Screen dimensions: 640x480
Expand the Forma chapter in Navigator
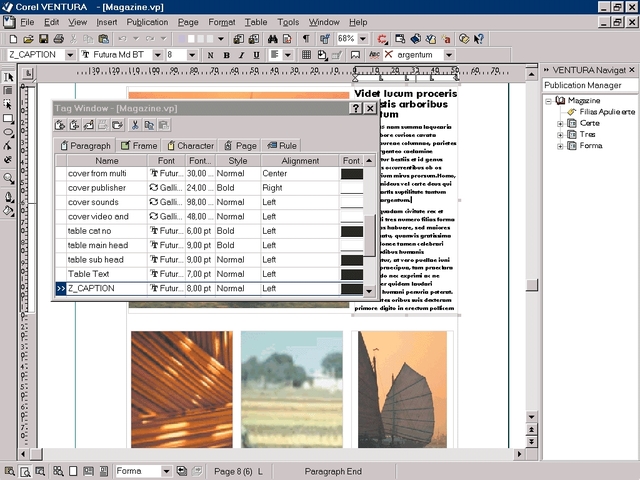pos(560,146)
